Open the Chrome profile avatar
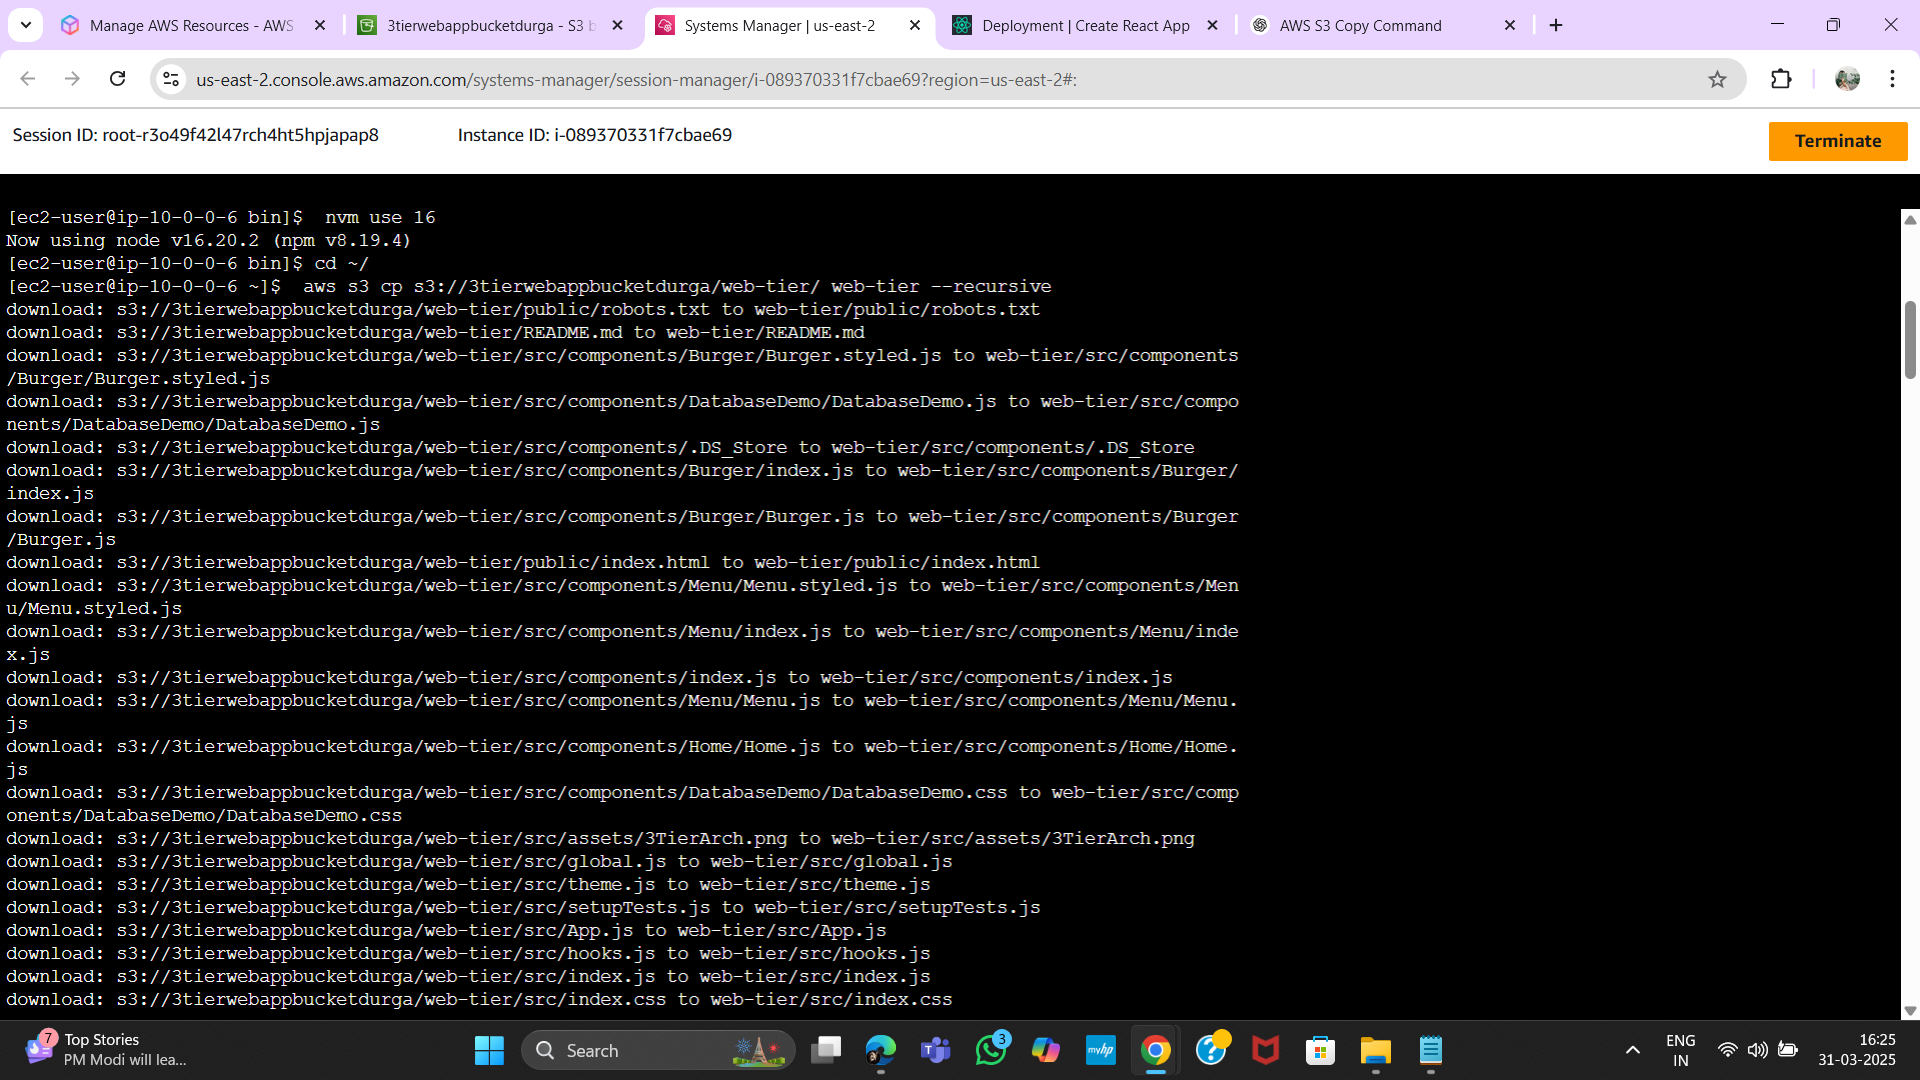The height and width of the screenshot is (1080, 1920). click(x=1847, y=79)
